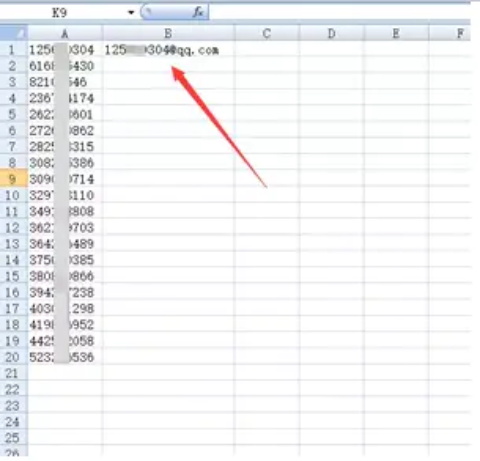This screenshot has width=480, height=461.
Task: Select column B header
Action: coord(168,33)
